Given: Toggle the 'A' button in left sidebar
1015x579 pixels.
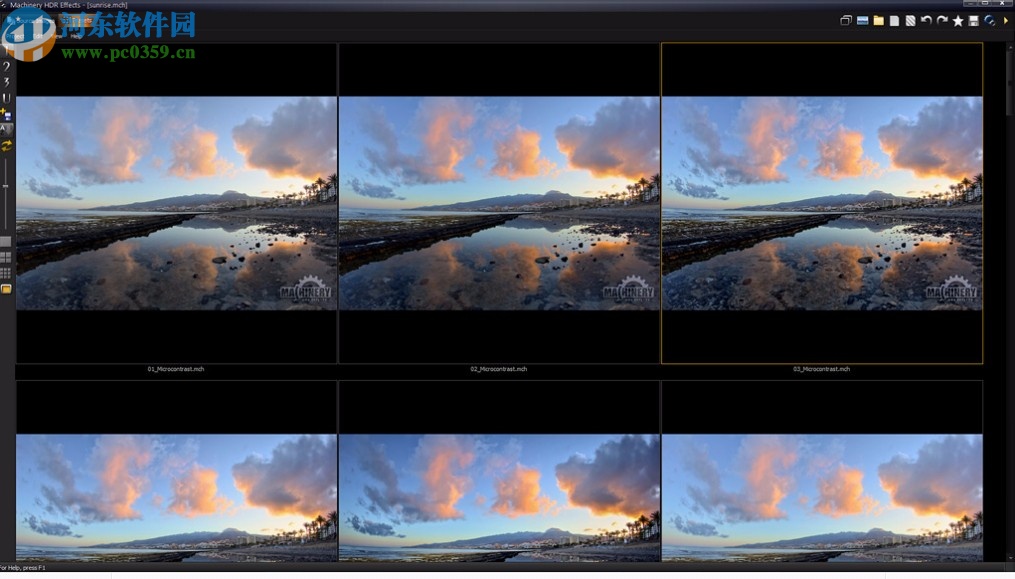Looking at the screenshot, I should pos(6,130).
